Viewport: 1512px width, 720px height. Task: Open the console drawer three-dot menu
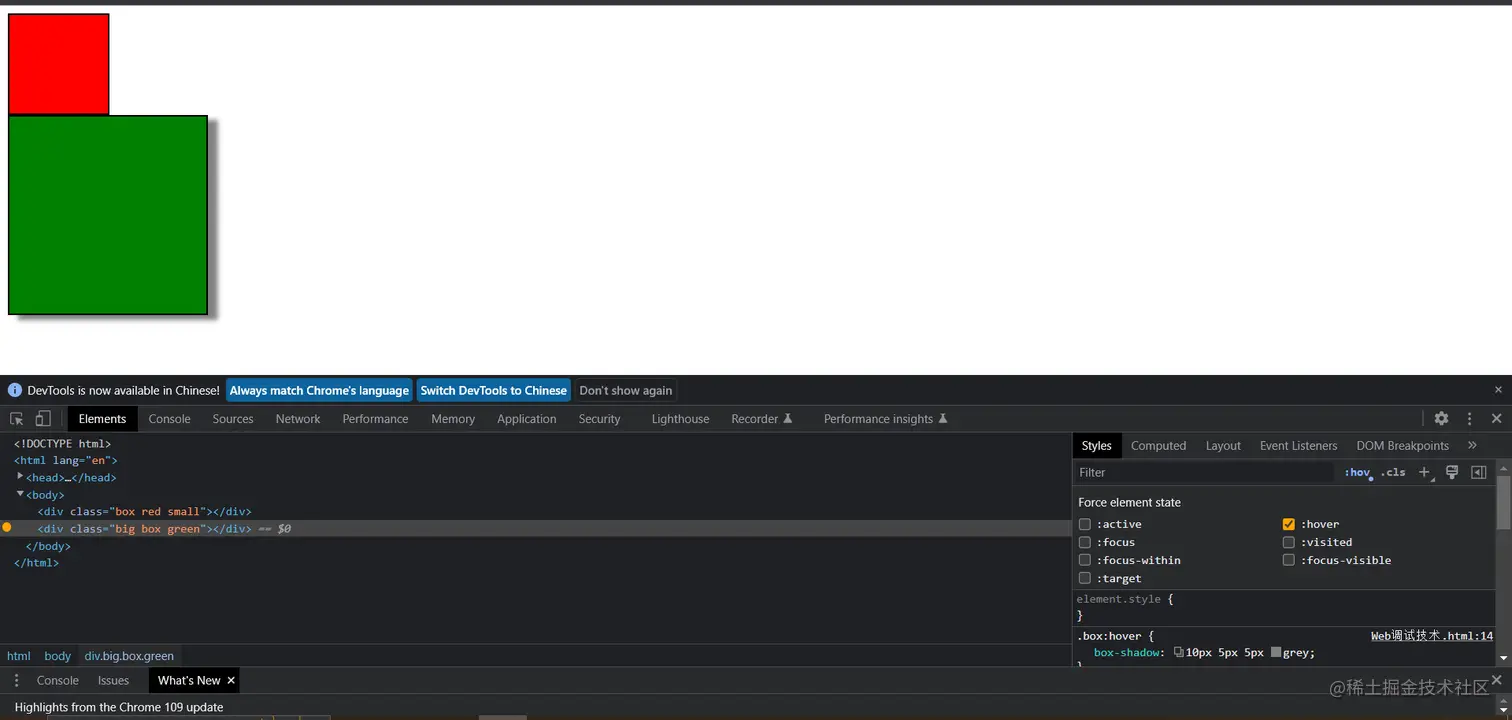16,680
